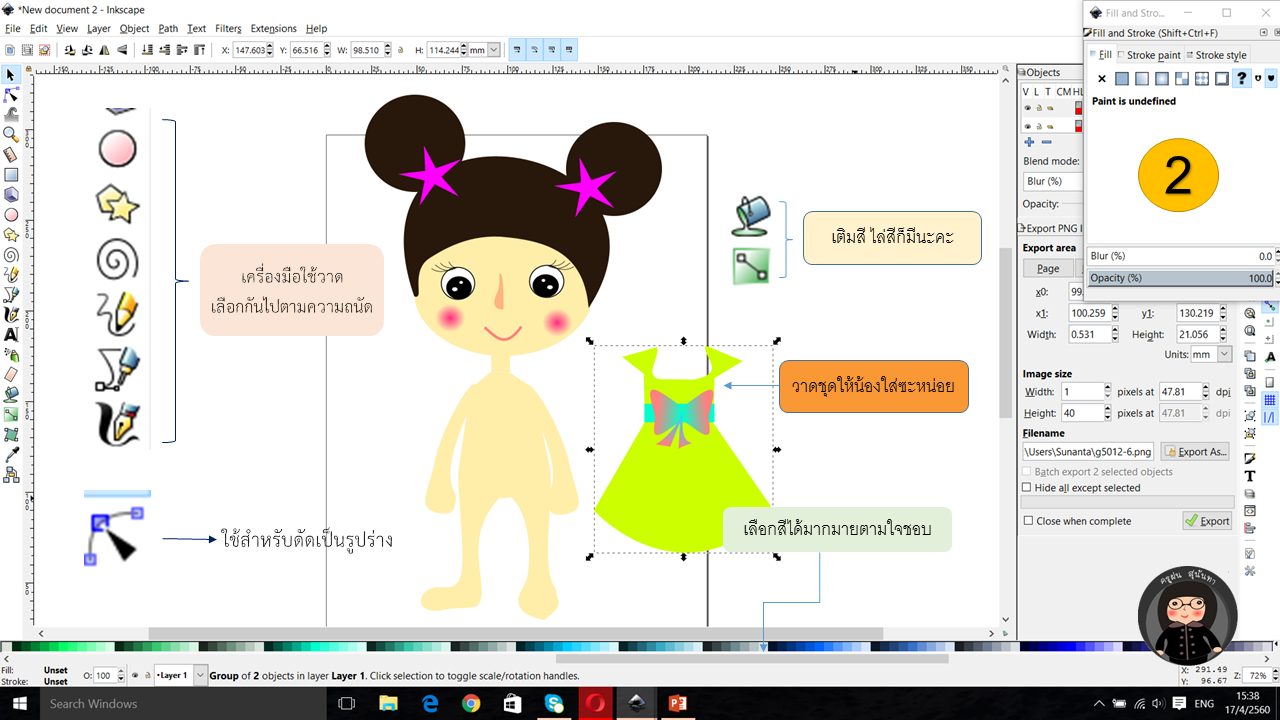Viewport: 1280px width, 720px height.
Task: Open the Extensions menu
Action: 273,29
